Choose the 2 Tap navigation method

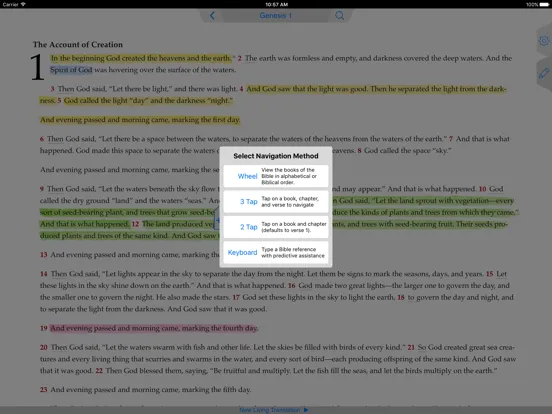click(276, 227)
